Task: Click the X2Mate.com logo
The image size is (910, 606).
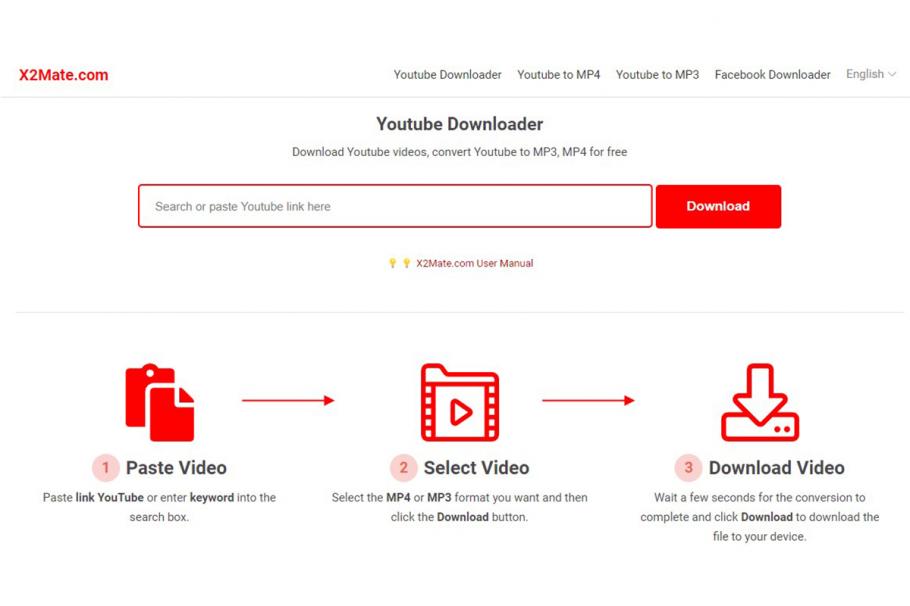Action: (x=63, y=75)
